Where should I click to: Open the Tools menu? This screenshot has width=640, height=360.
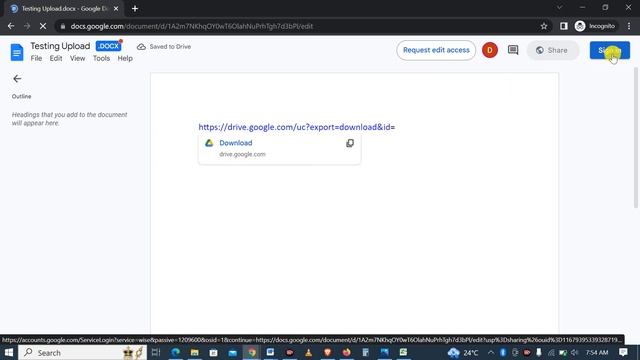pos(101,58)
